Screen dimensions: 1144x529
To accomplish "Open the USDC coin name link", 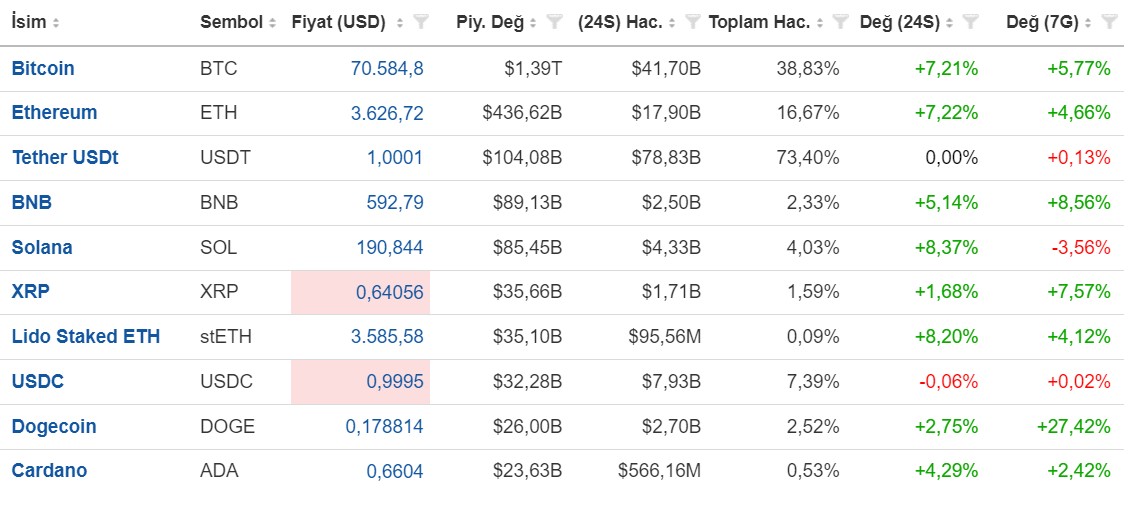I will click(x=38, y=382).
